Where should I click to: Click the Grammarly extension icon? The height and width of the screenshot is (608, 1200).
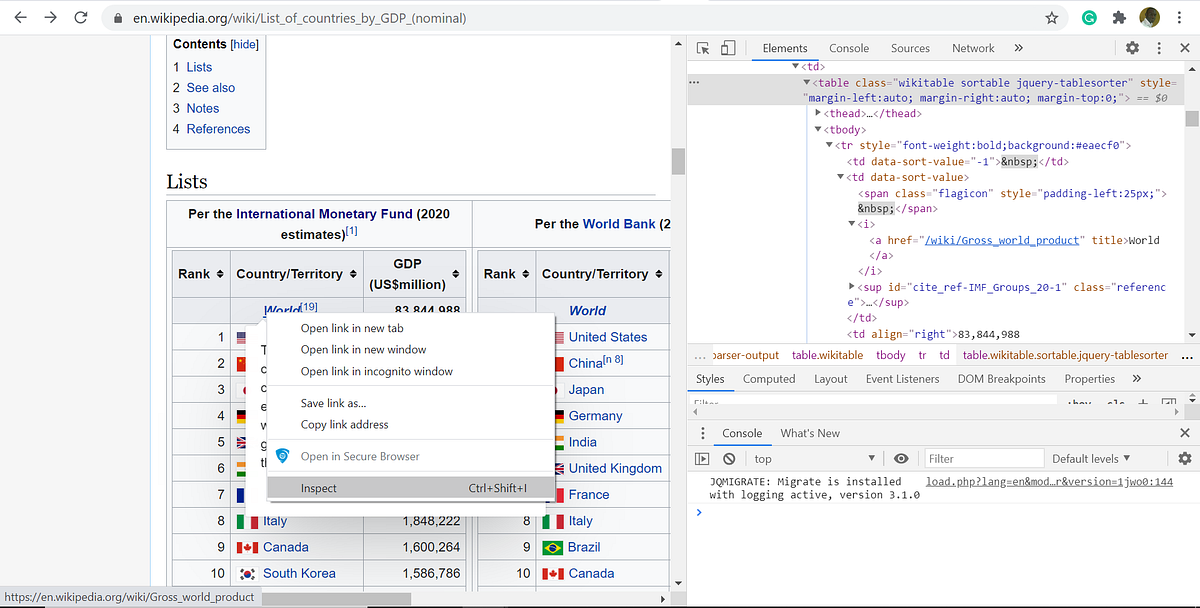pos(1089,17)
